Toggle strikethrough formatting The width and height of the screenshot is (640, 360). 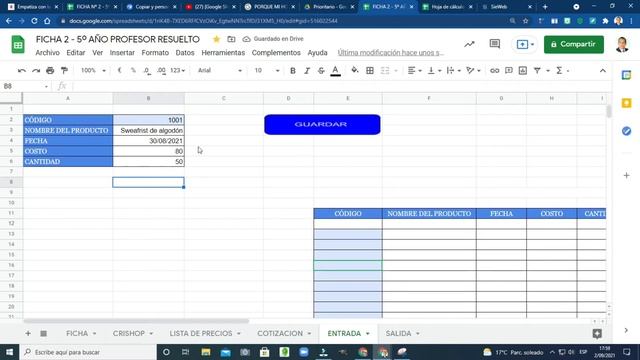[x=321, y=71]
